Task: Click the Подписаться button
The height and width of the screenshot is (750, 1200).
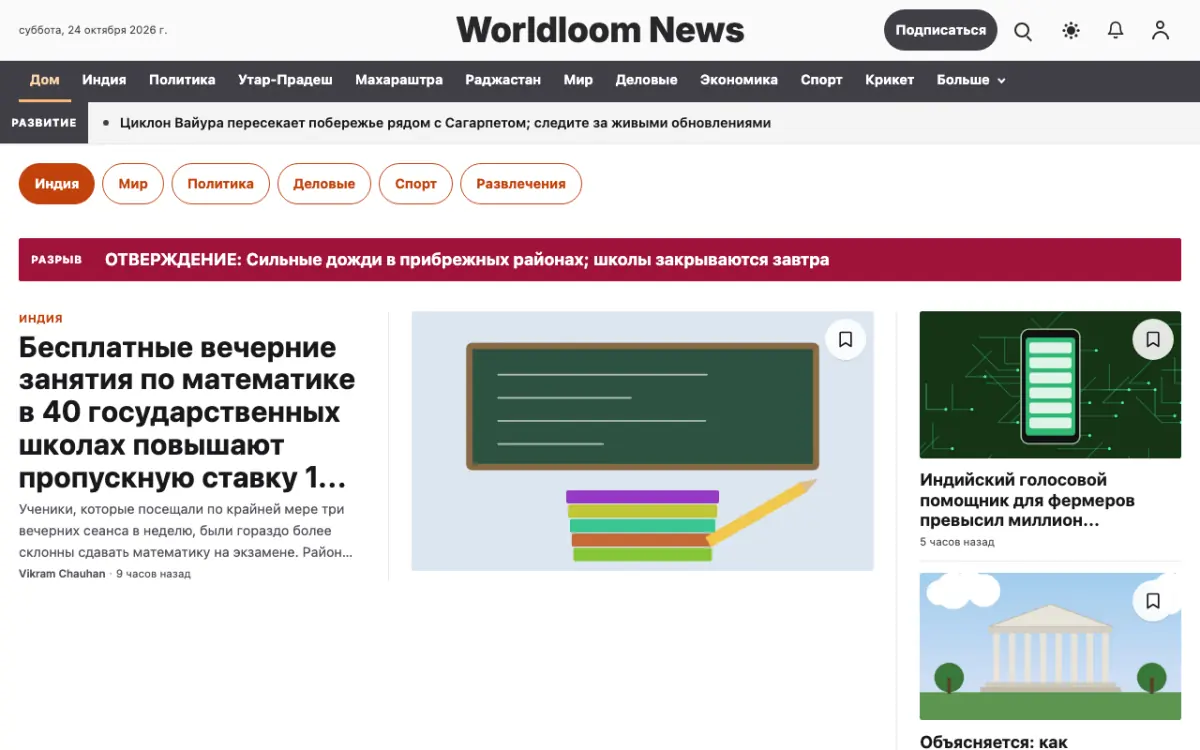Action: (x=940, y=30)
